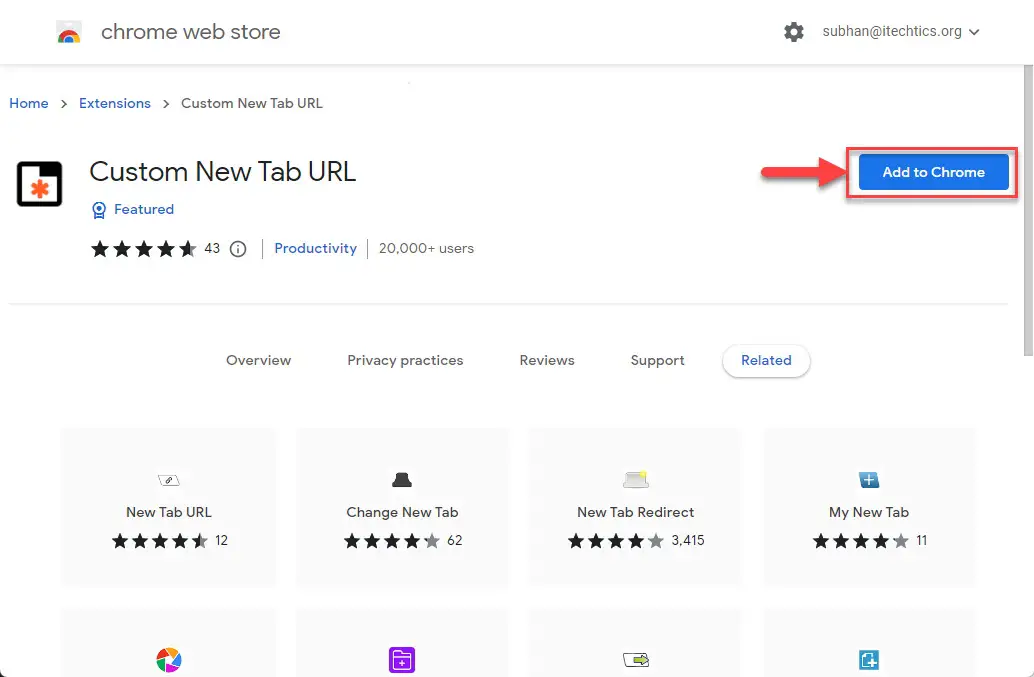This screenshot has height=677, width=1034.
Task: Click the chrome web store title
Action: (191, 32)
